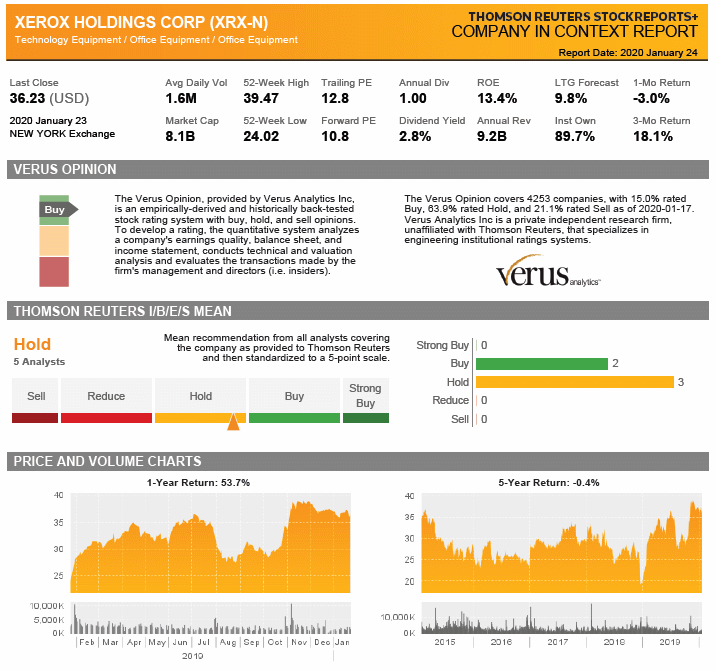Screen dimensions: 716x671
Task: Click the Nov label on 1-year chart axis
Action: [299, 642]
